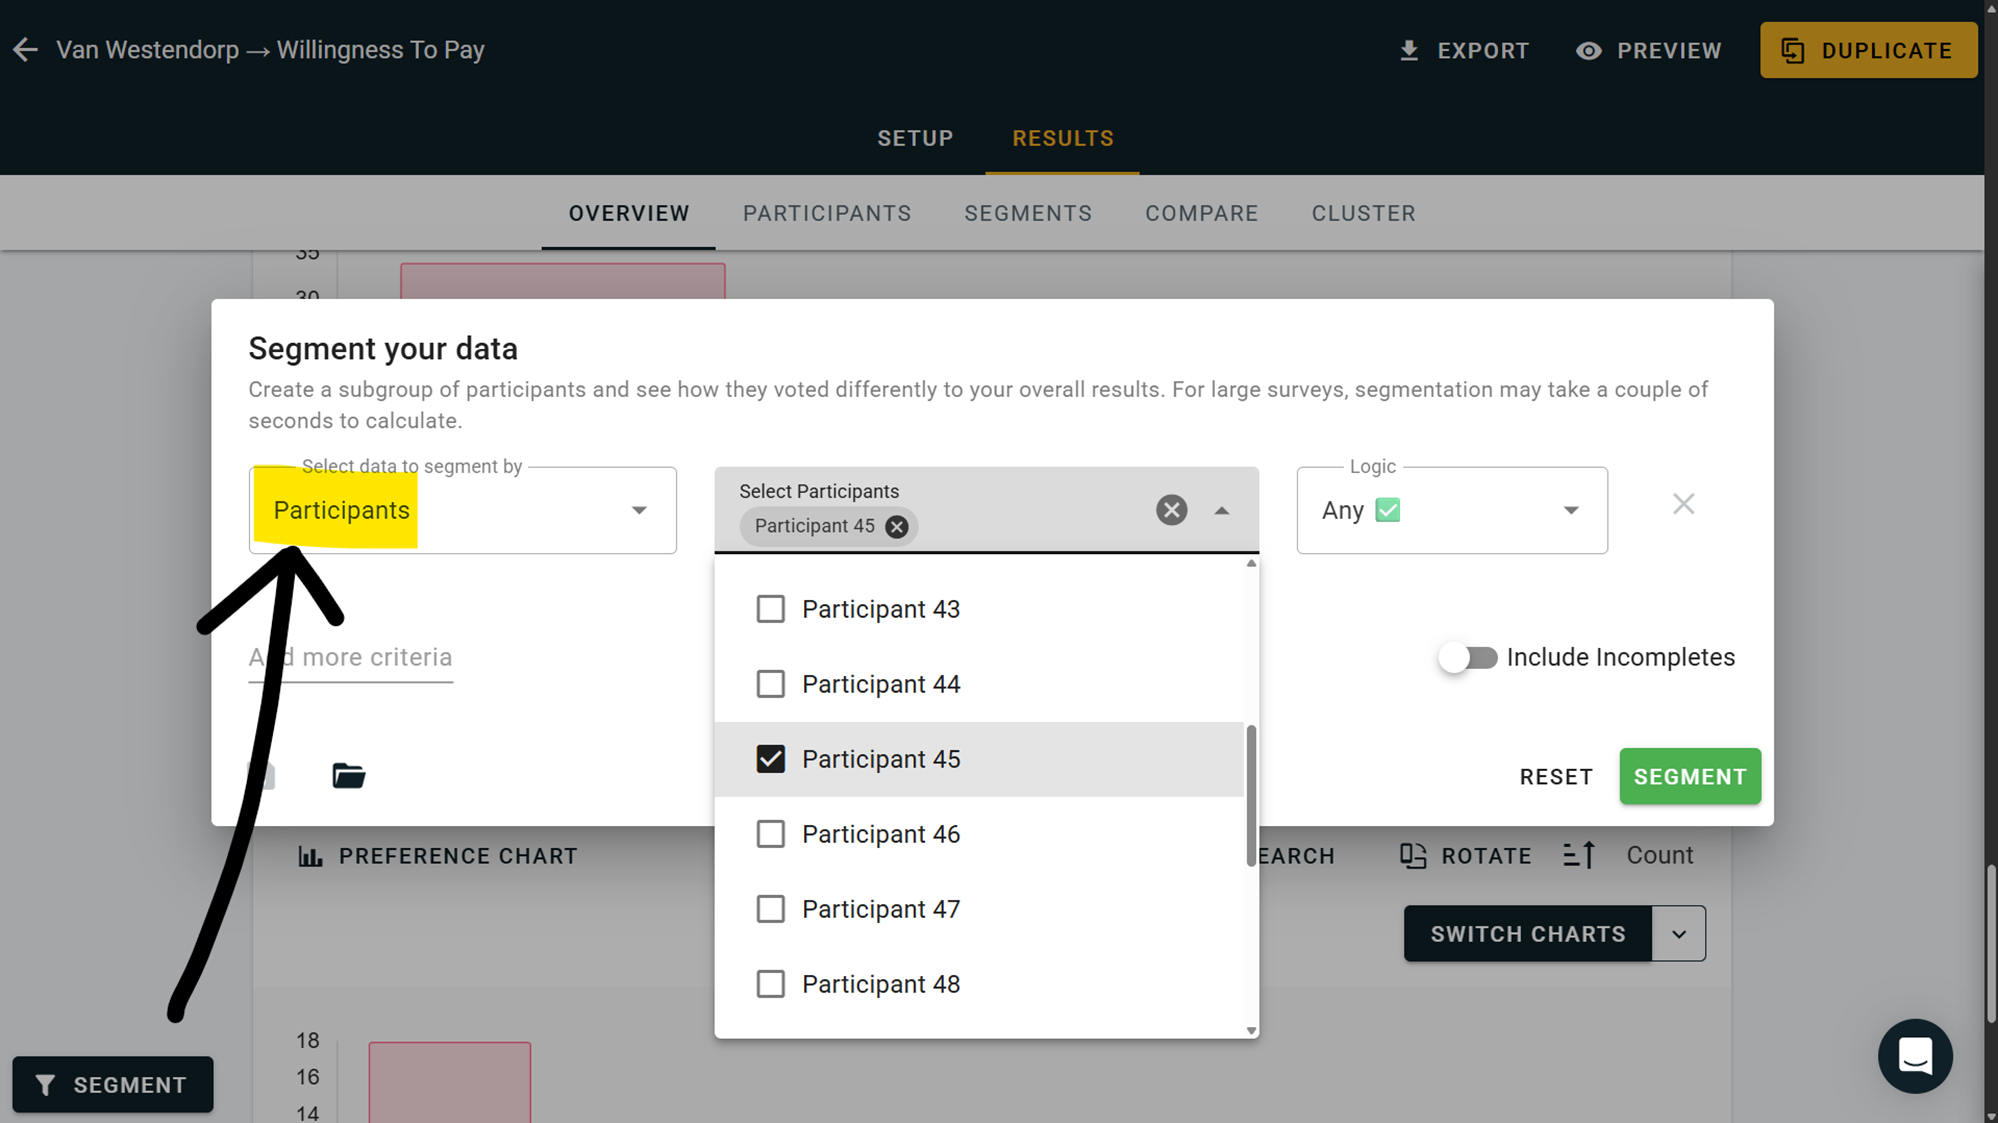This screenshot has height=1123, width=1998.
Task: Uncheck the Participant 45 checkbox
Action: point(770,759)
